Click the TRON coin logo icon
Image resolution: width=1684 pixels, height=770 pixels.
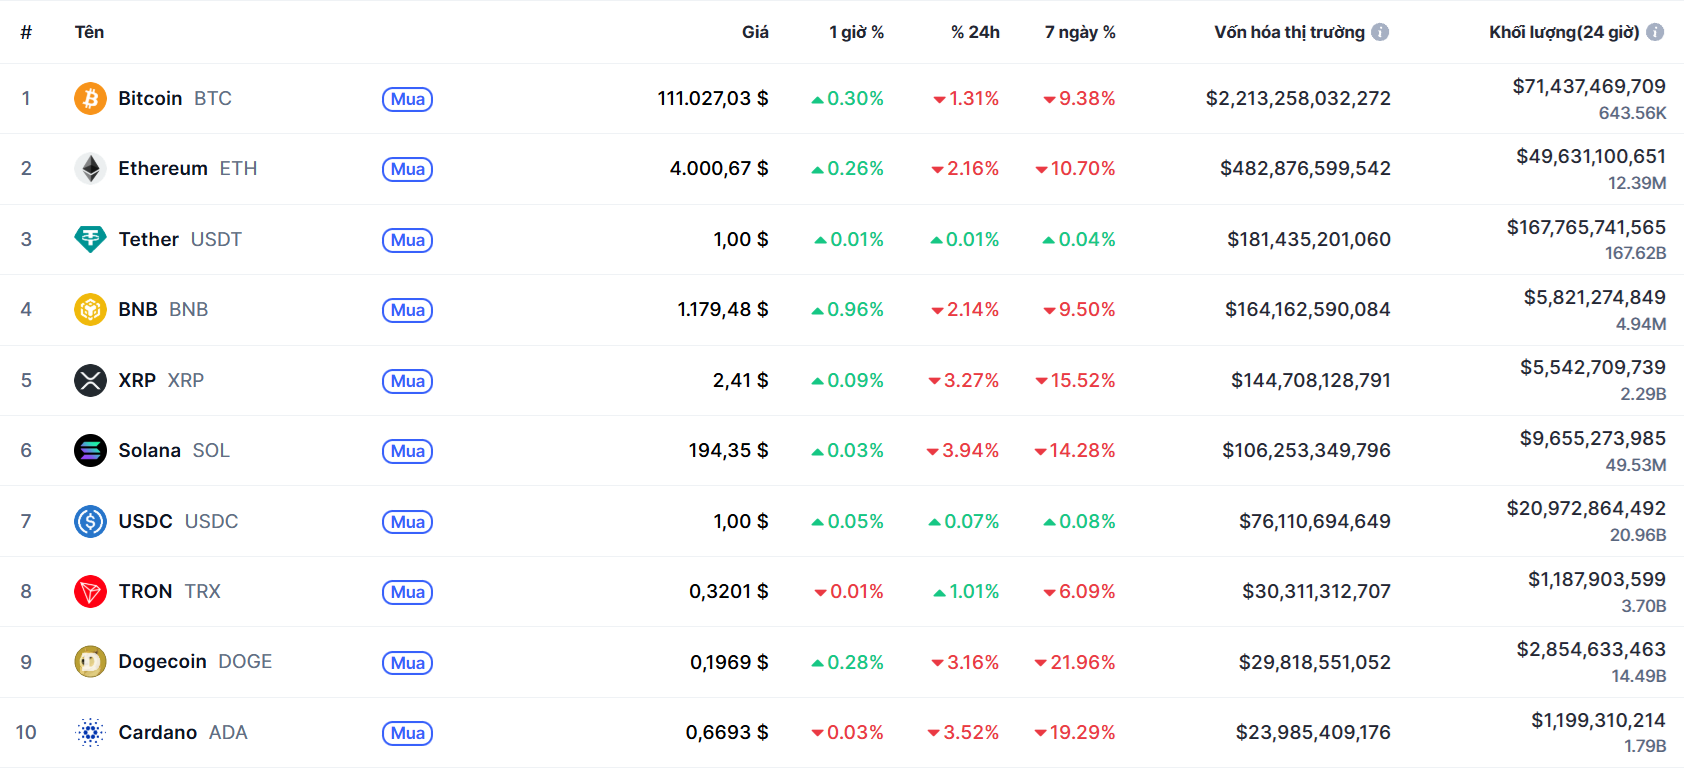[90, 592]
